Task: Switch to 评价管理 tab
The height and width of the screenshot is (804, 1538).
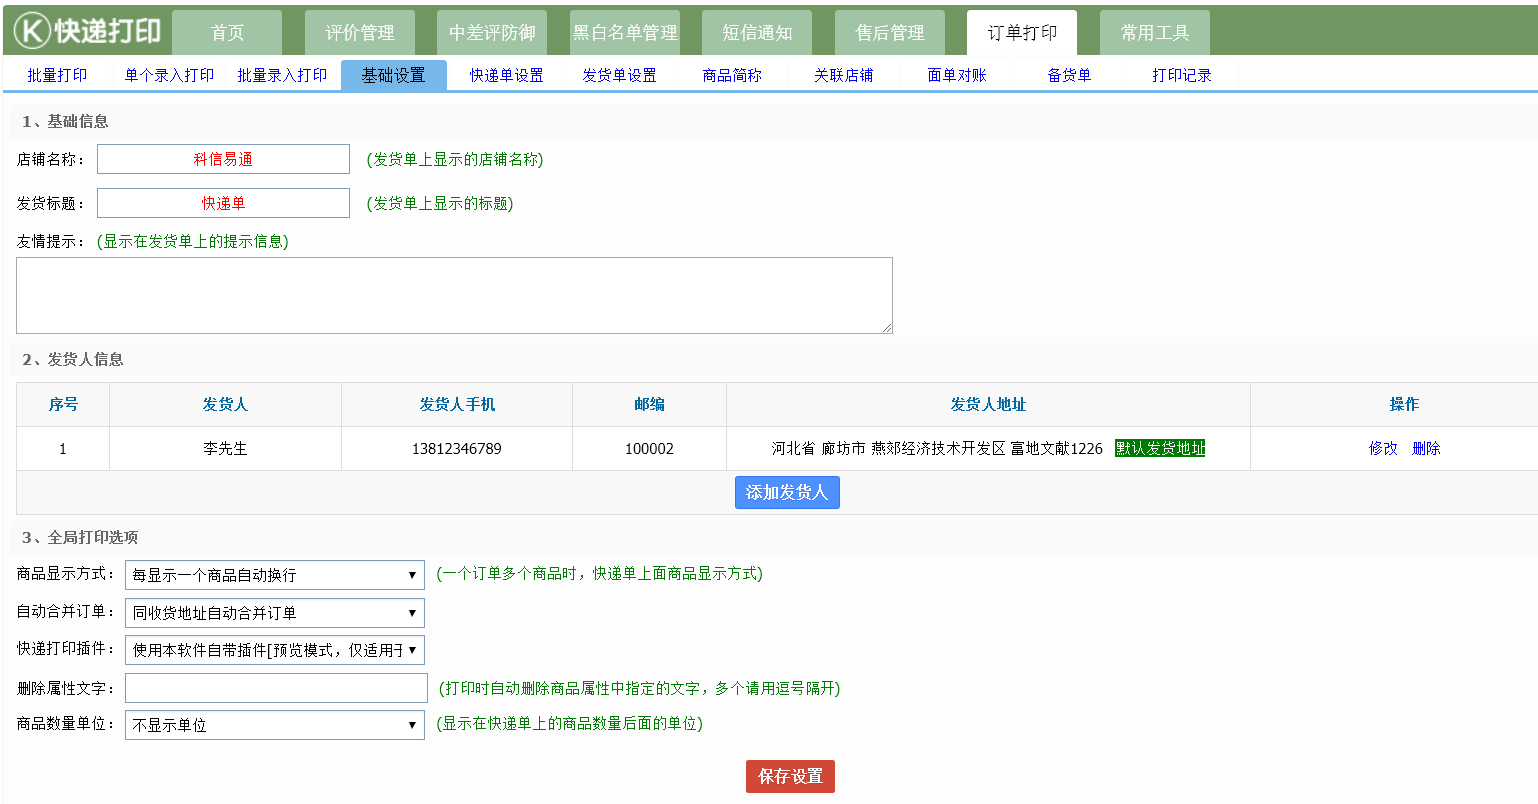Action: pyautogui.click(x=360, y=33)
